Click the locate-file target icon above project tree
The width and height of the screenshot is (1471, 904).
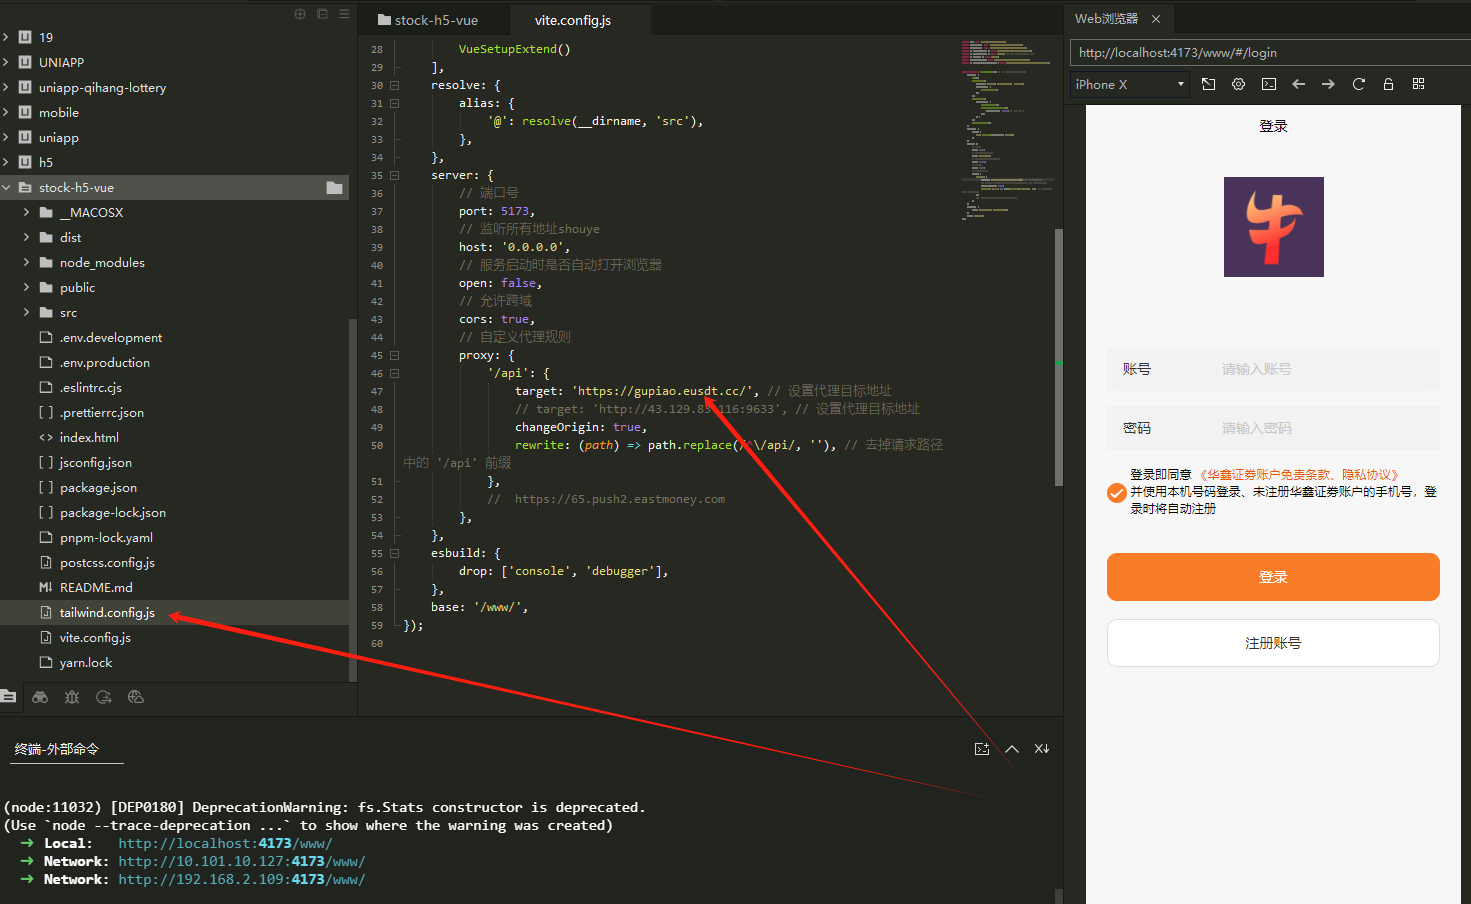tap(300, 14)
